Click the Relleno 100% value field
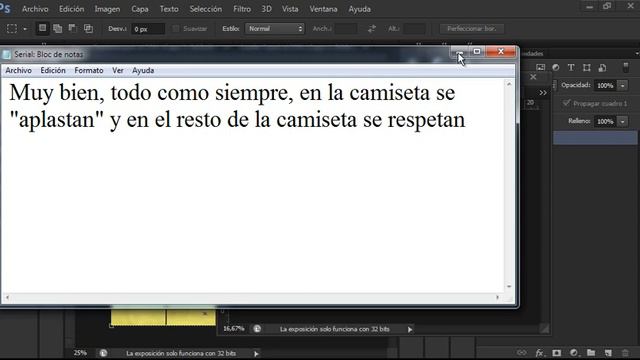 click(606, 122)
